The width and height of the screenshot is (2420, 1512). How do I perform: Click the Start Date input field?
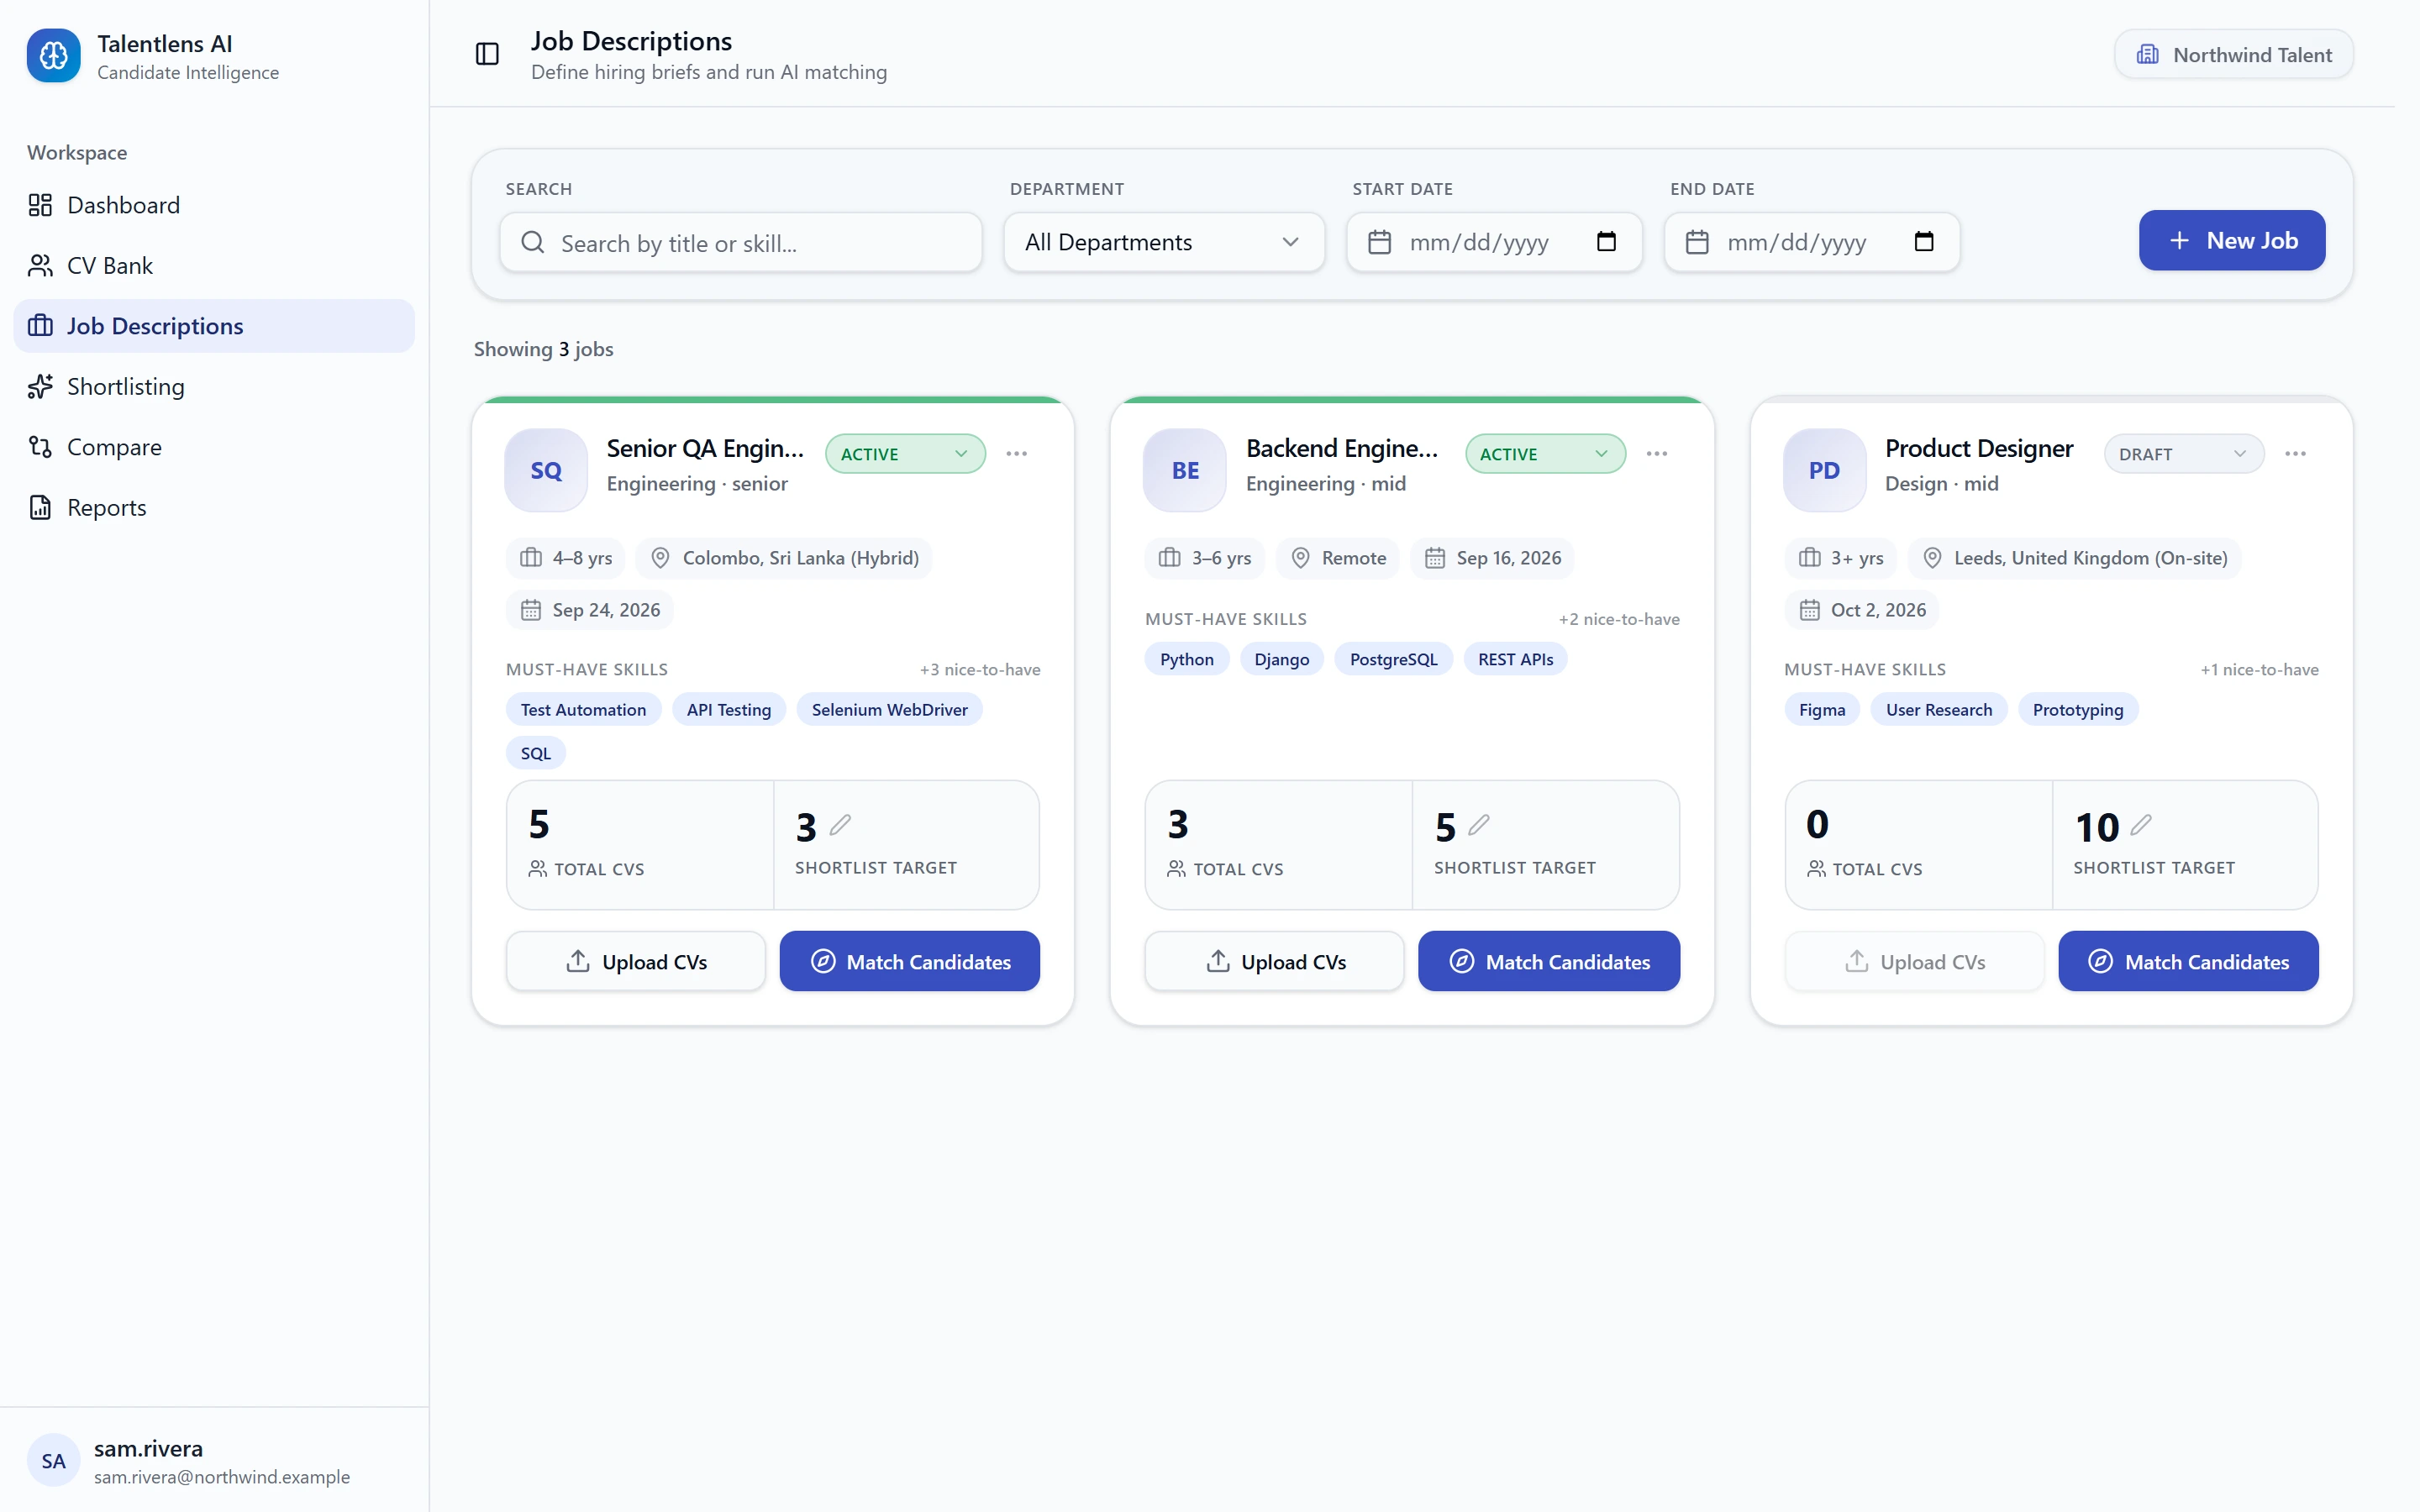pyautogui.click(x=1494, y=242)
